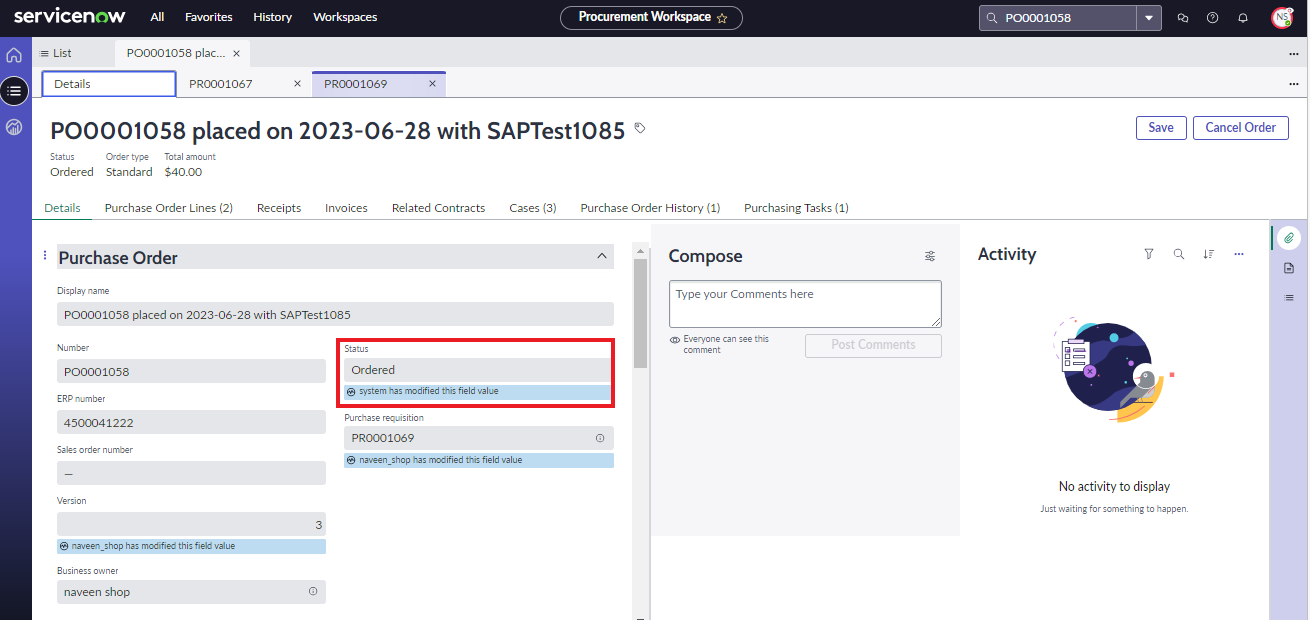
Task: Open the NS user avatar menu
Action: click(x=1282, y=18)
